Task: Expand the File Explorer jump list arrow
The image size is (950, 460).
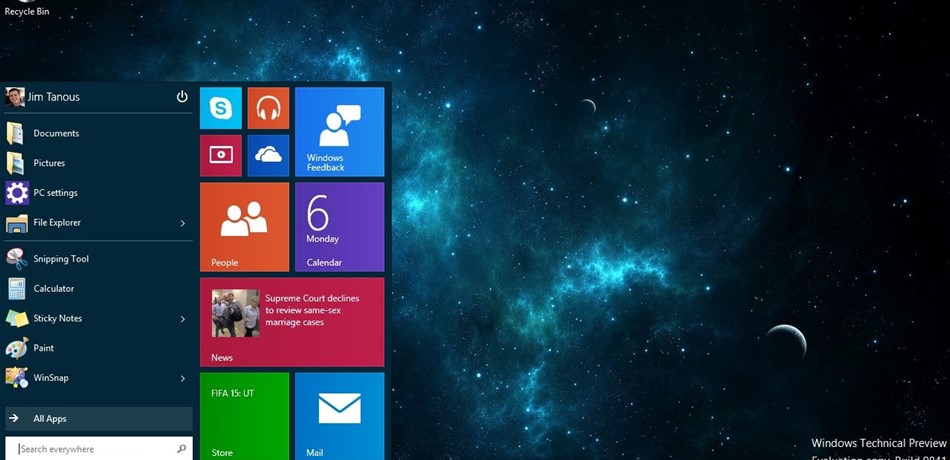Action: pyautogui.click(x=182, y=223)
